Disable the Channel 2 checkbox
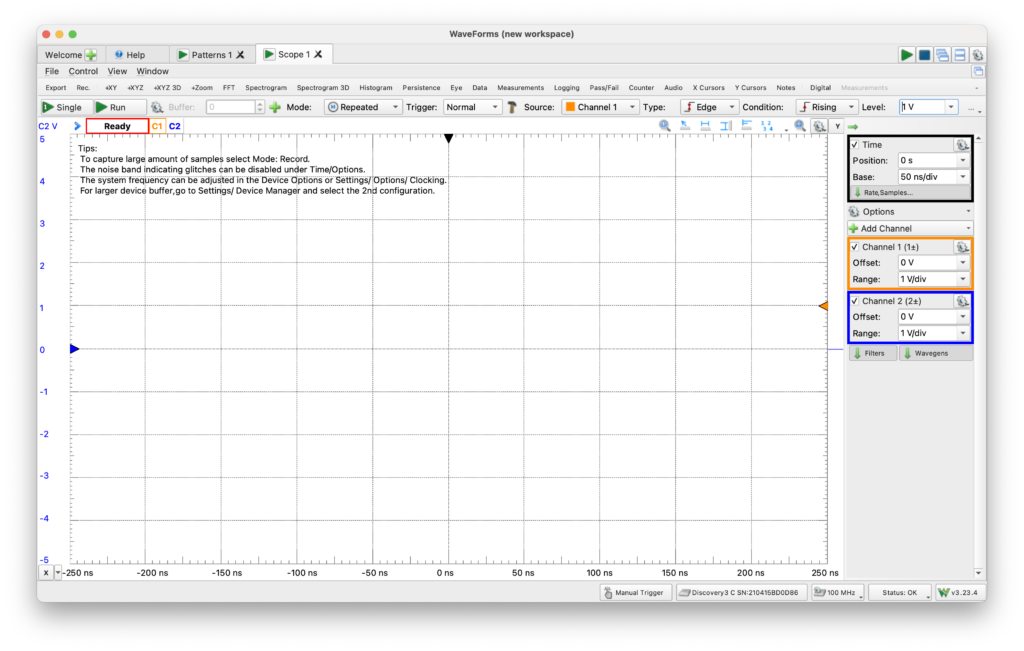Screen dimensions: 1024x651 [855, 301]
